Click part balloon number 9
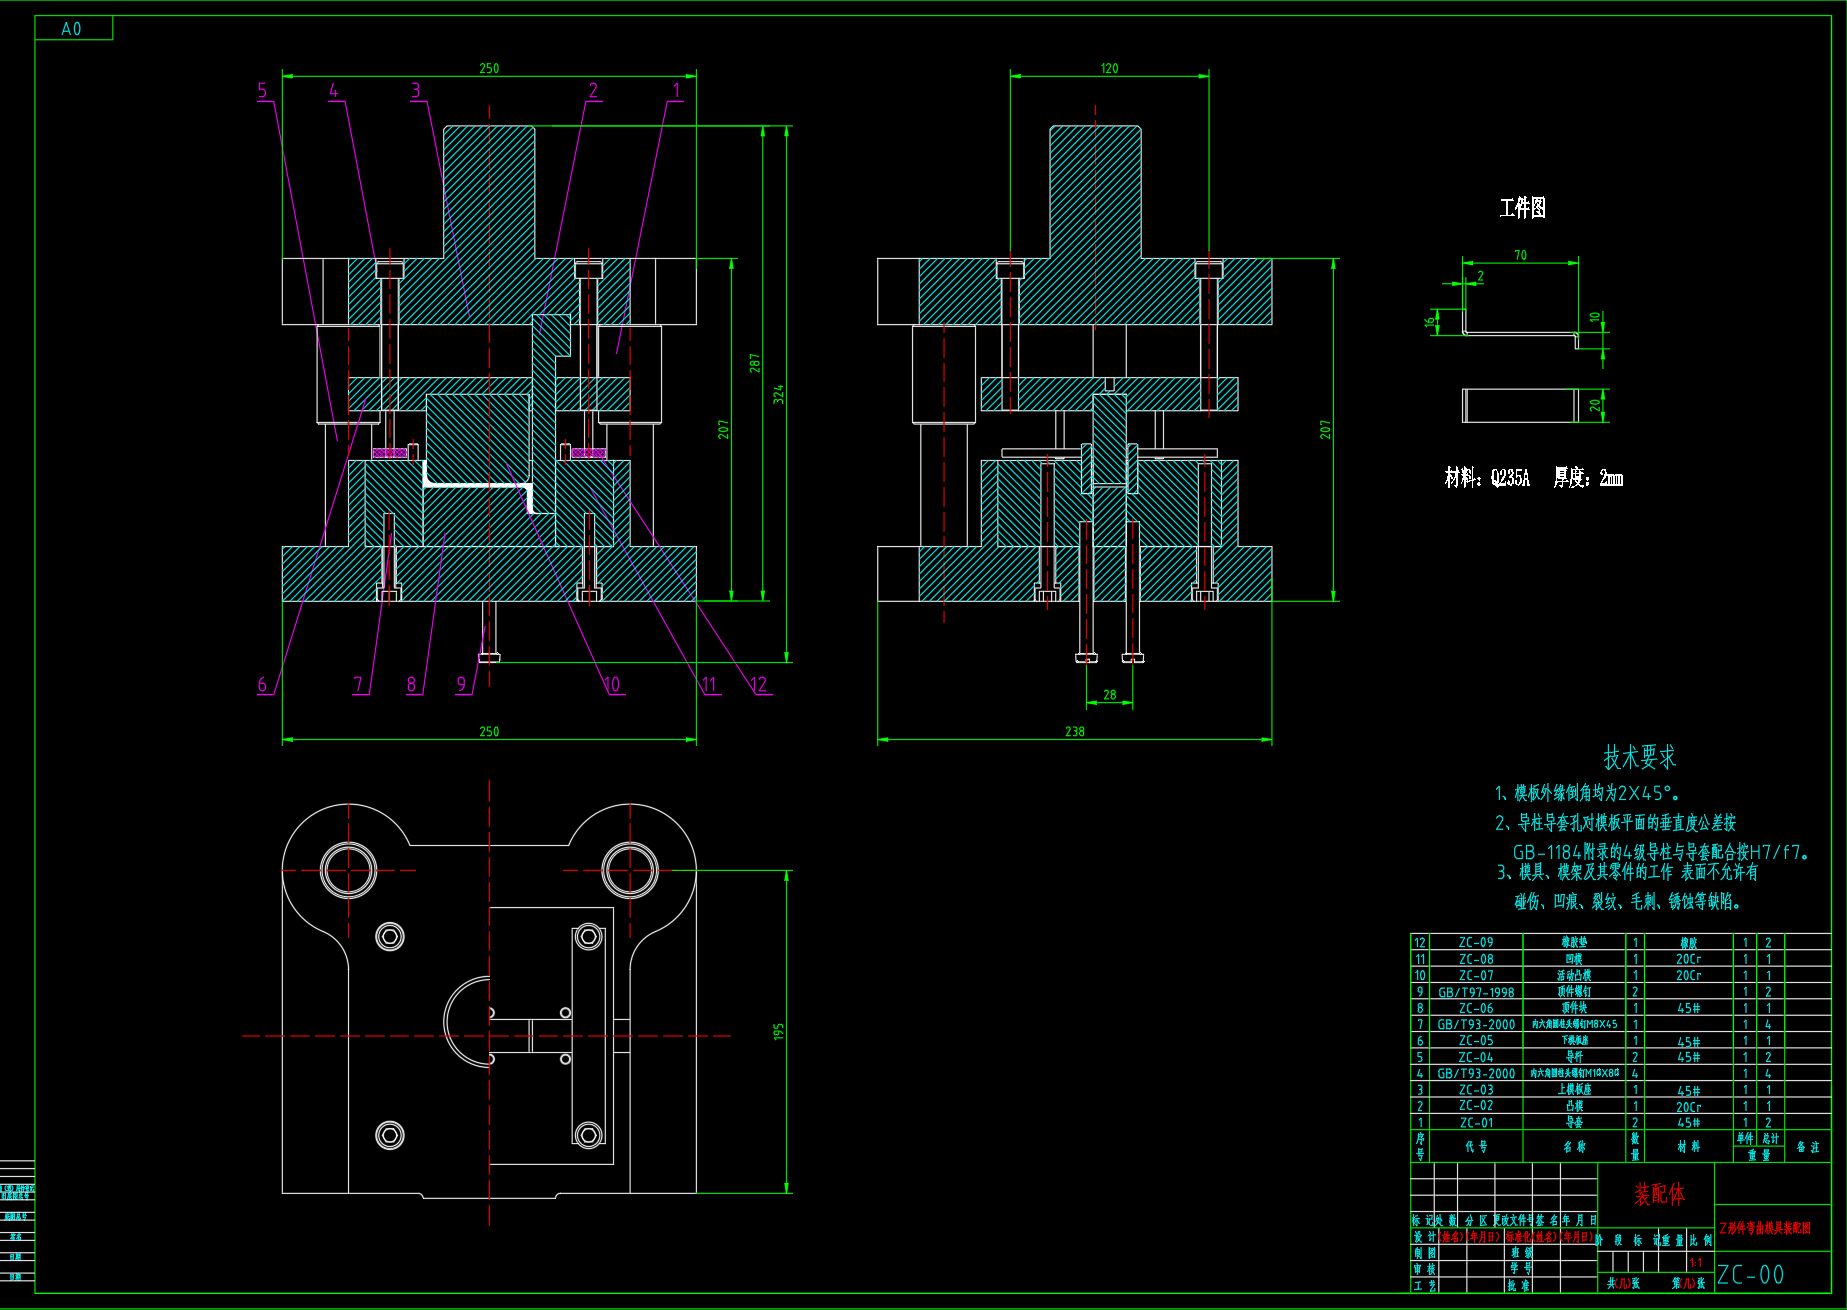Screen dimensions: 1847x1310 pyautogui.click(x=462, y=685)
